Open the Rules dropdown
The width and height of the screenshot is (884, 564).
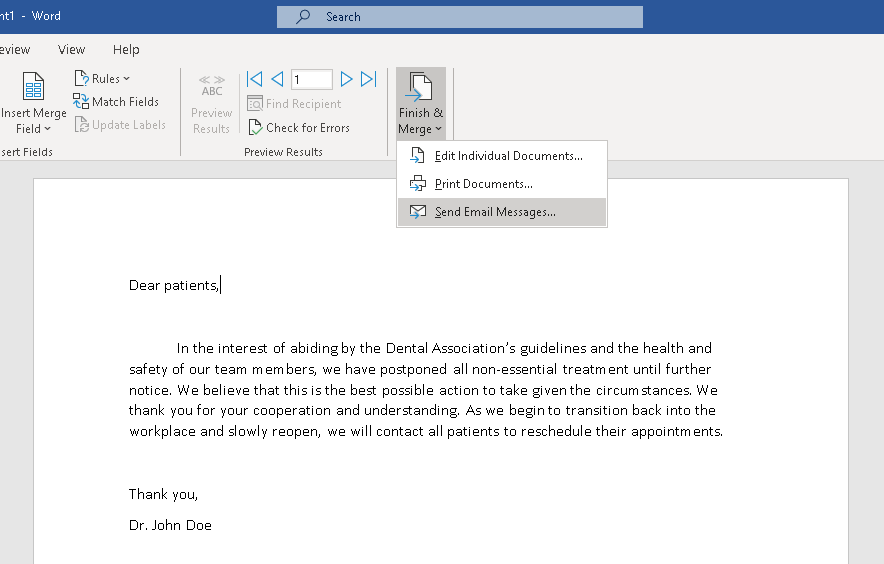[x=103, y=79]
